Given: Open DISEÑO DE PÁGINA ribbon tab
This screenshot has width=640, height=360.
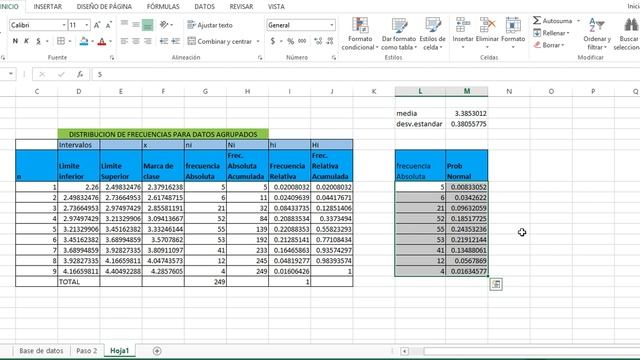Looking at the screenshot, I should [x=104, y=7].
